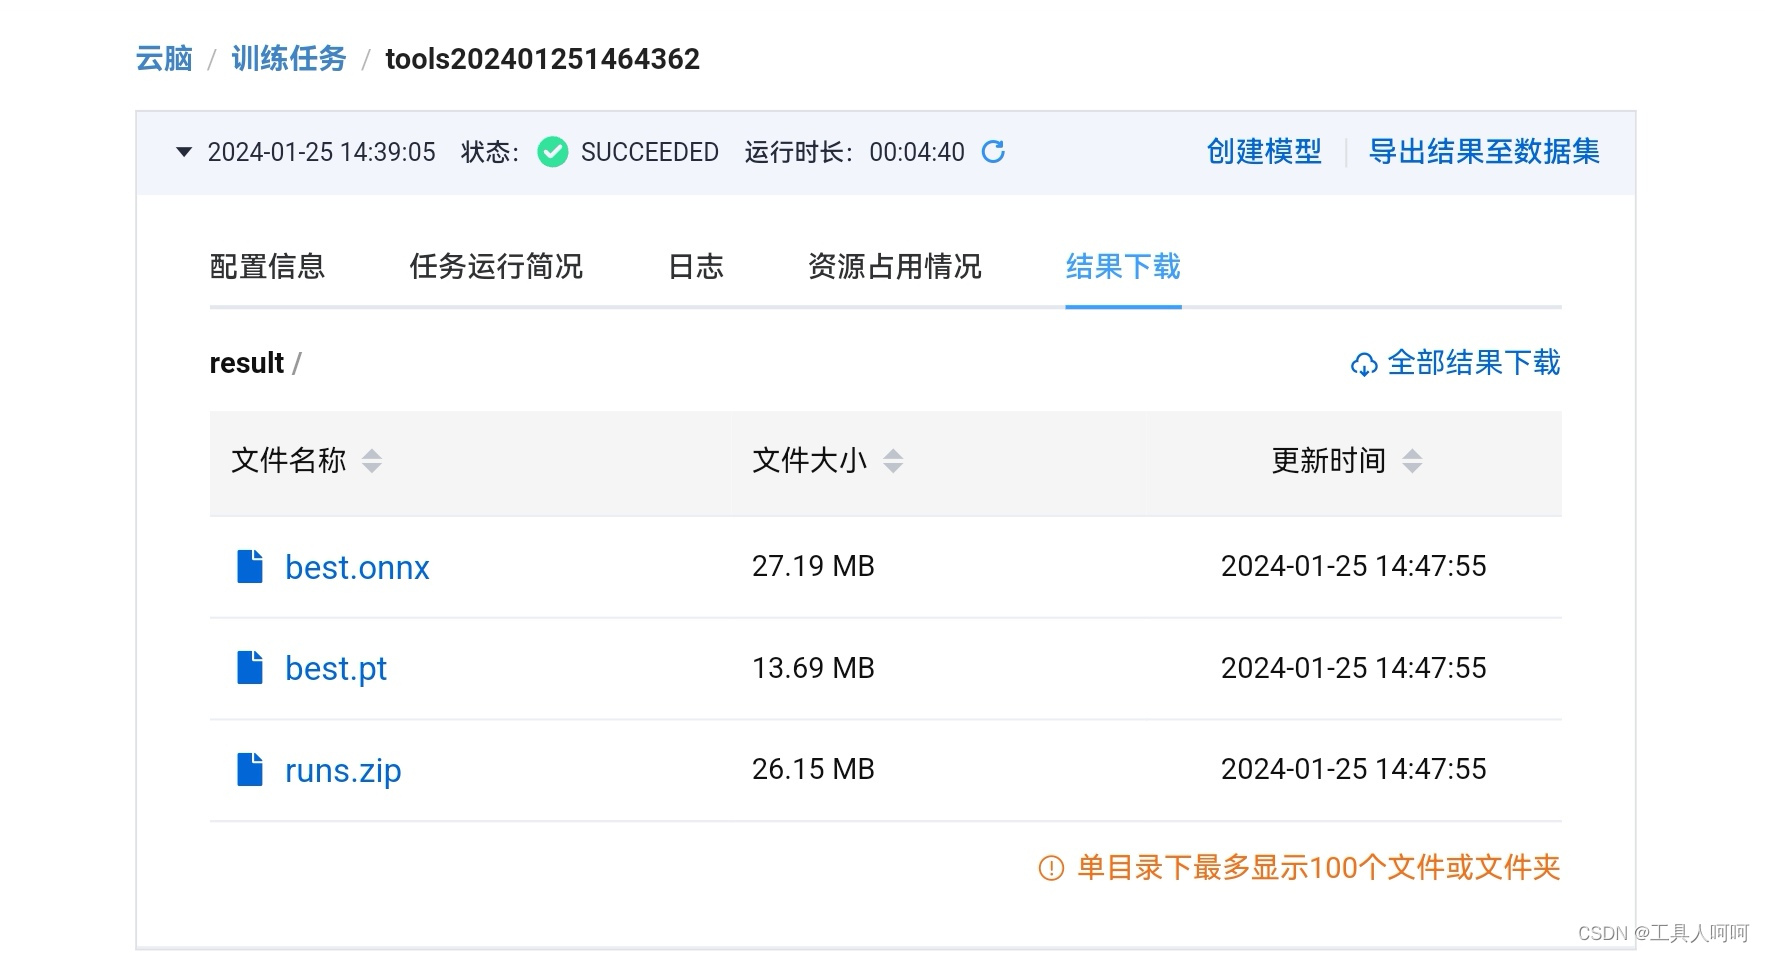Click the 文件名称 column header
Image resolution: width=1765 pixels, height=953 pixels.
click(x=289, y=460)
